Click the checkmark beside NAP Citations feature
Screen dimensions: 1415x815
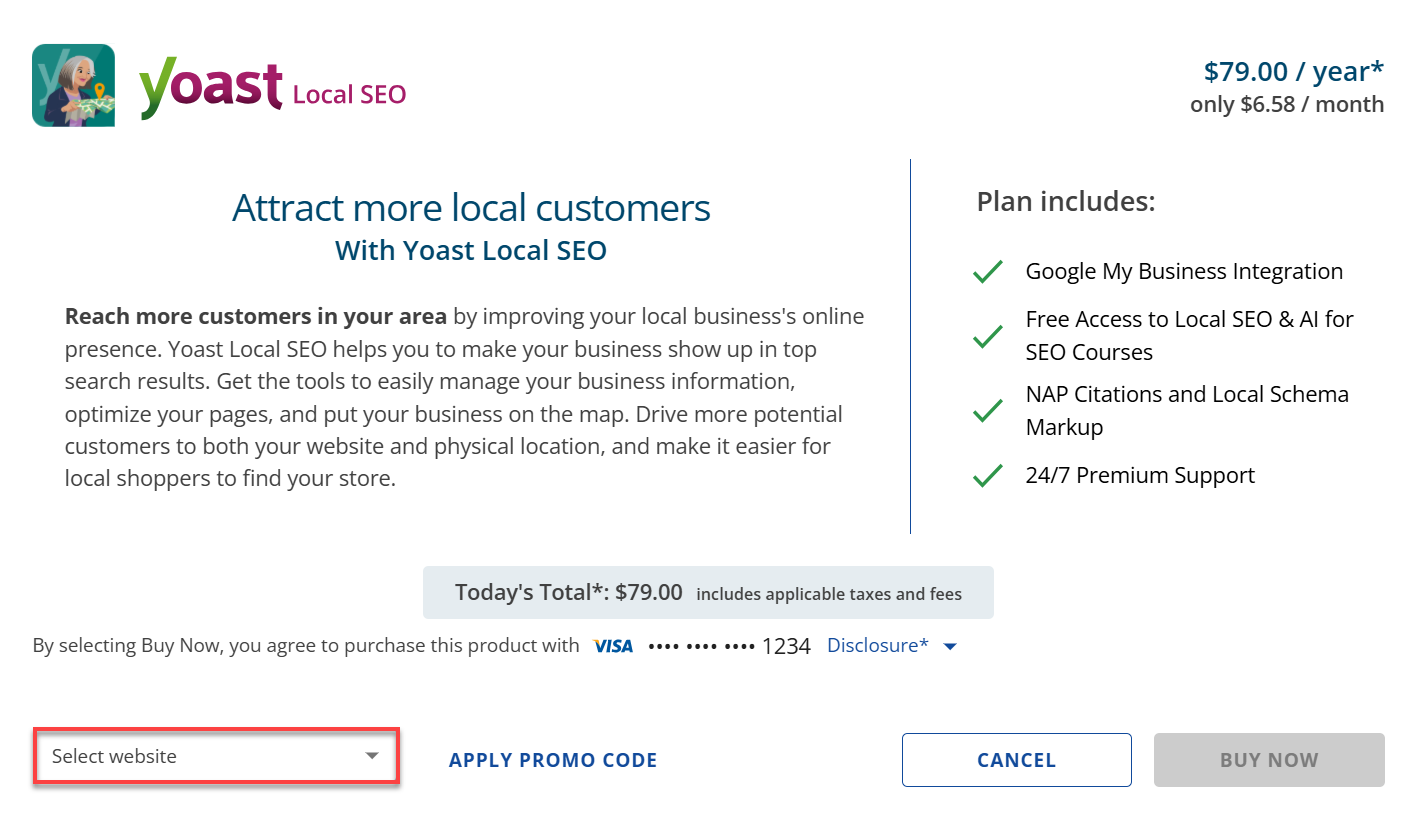coord(987,411)
